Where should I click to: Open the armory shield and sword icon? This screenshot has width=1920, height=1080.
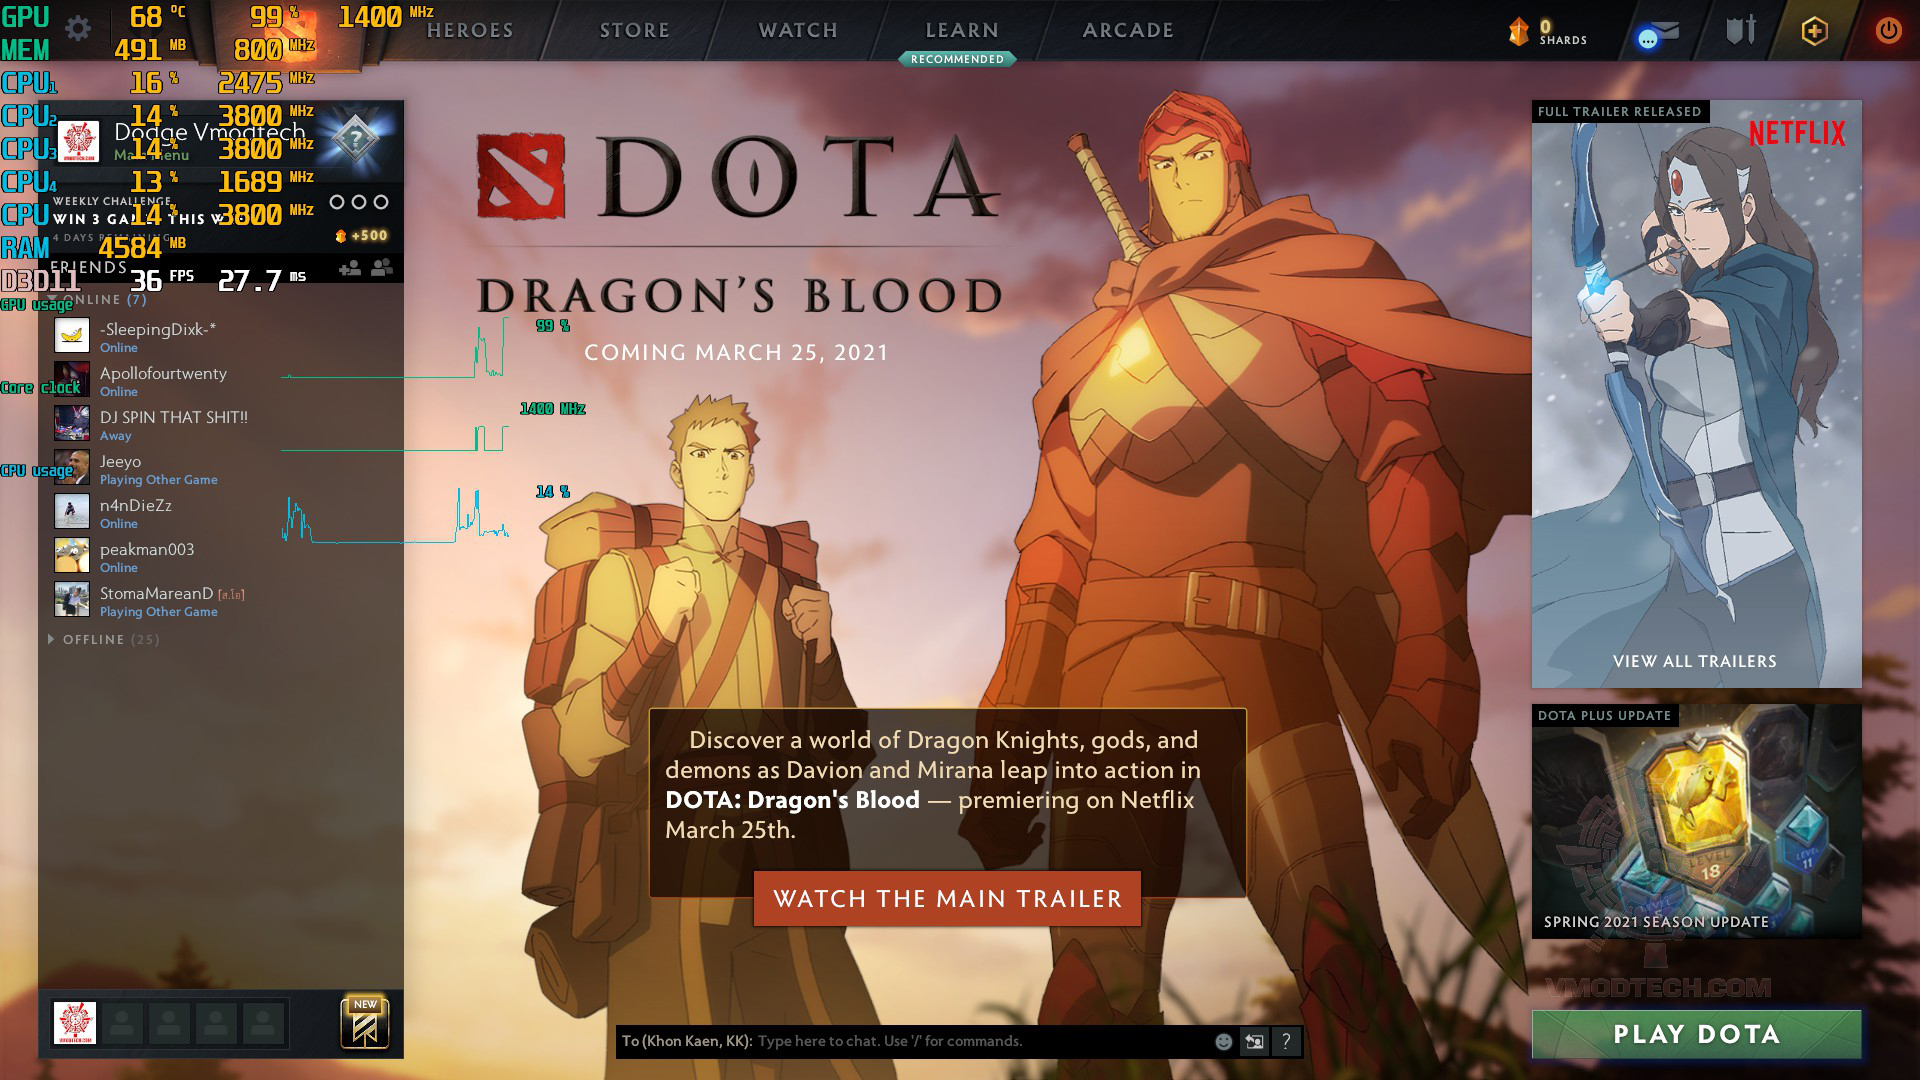(1741, 30)
